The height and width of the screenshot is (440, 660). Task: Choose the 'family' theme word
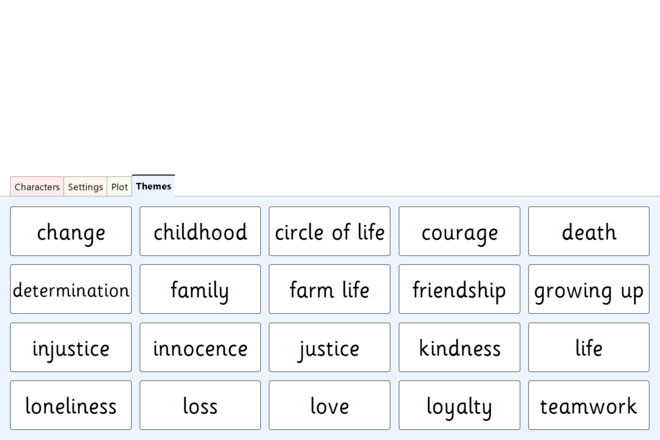click(200, 290)
